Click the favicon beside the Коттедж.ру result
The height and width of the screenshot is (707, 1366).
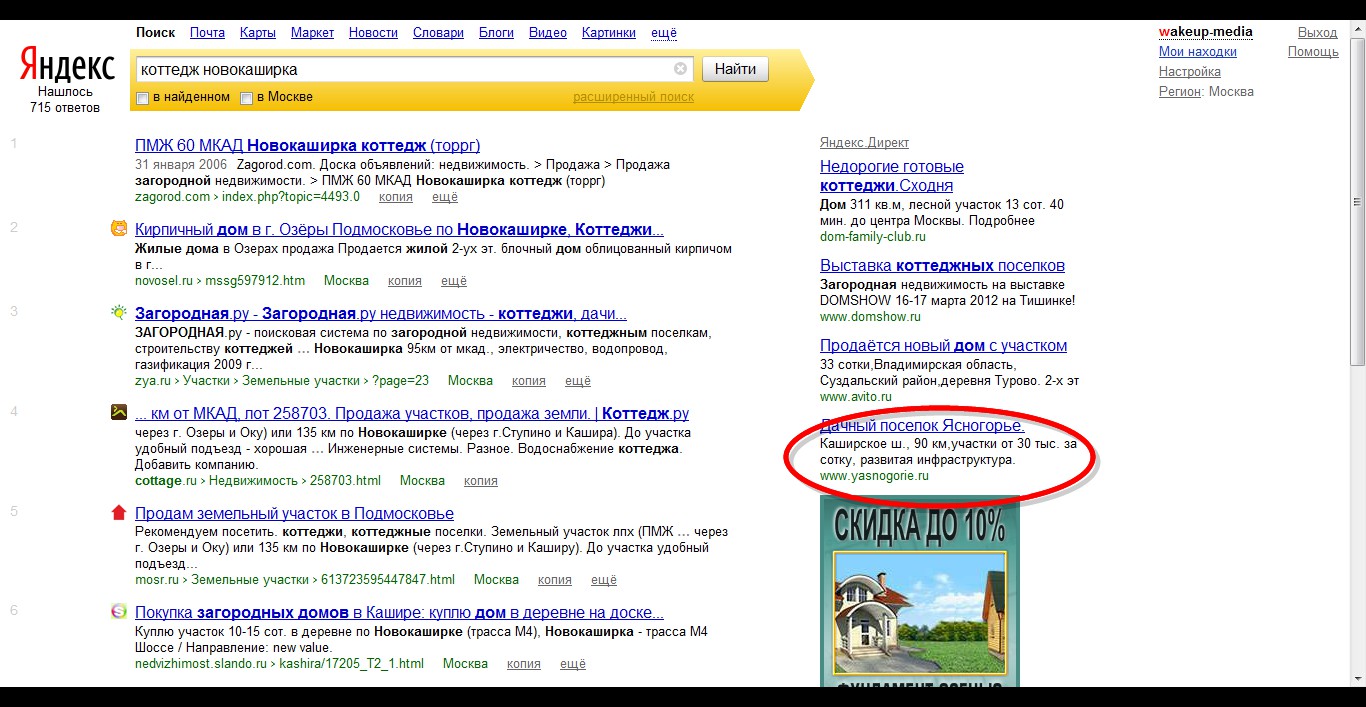pos(119,412)
